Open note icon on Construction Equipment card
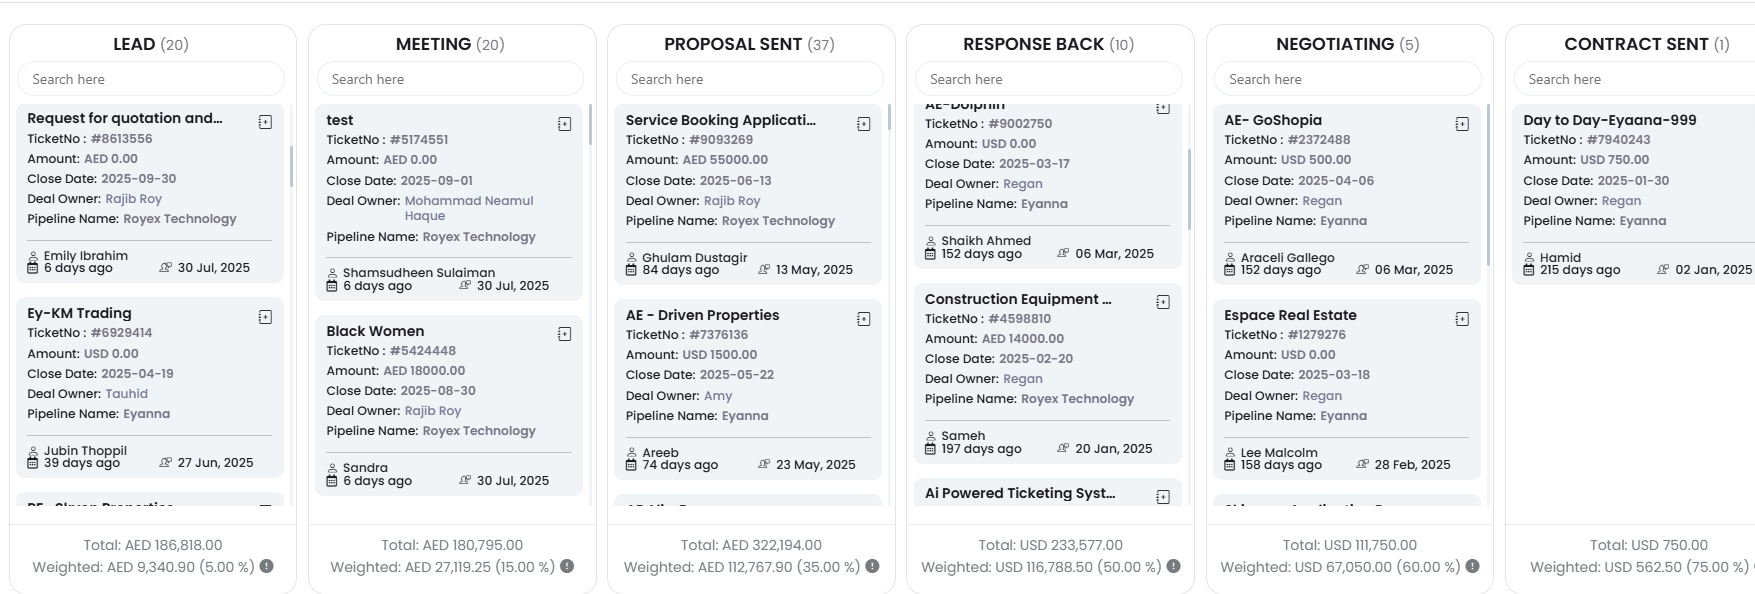Screen dimensions: 1755x594 click(1163, 302)
